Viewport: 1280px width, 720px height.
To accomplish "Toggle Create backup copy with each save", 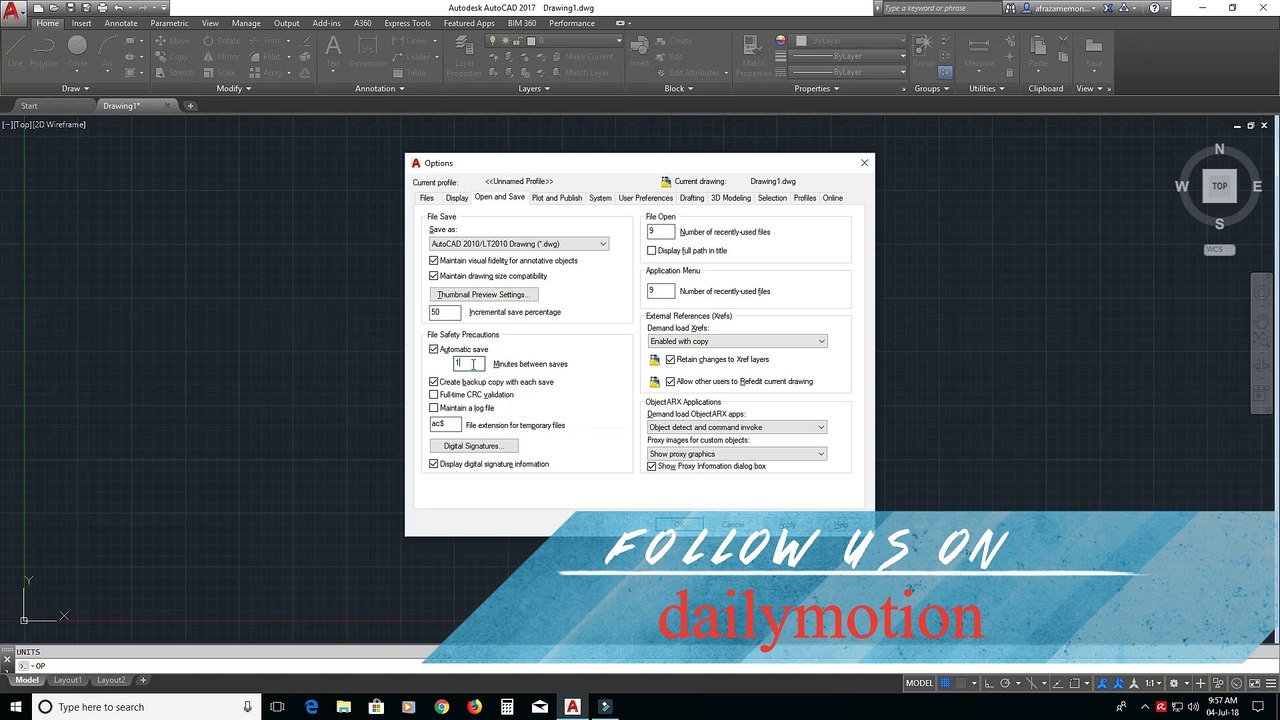I will click(x=433, y=382).
